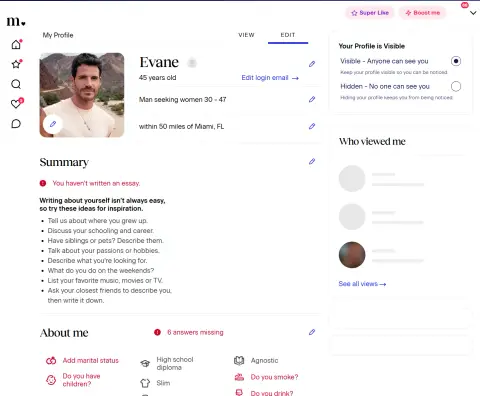Click the 'Agnostic' religion entry

tap(264, 360)
